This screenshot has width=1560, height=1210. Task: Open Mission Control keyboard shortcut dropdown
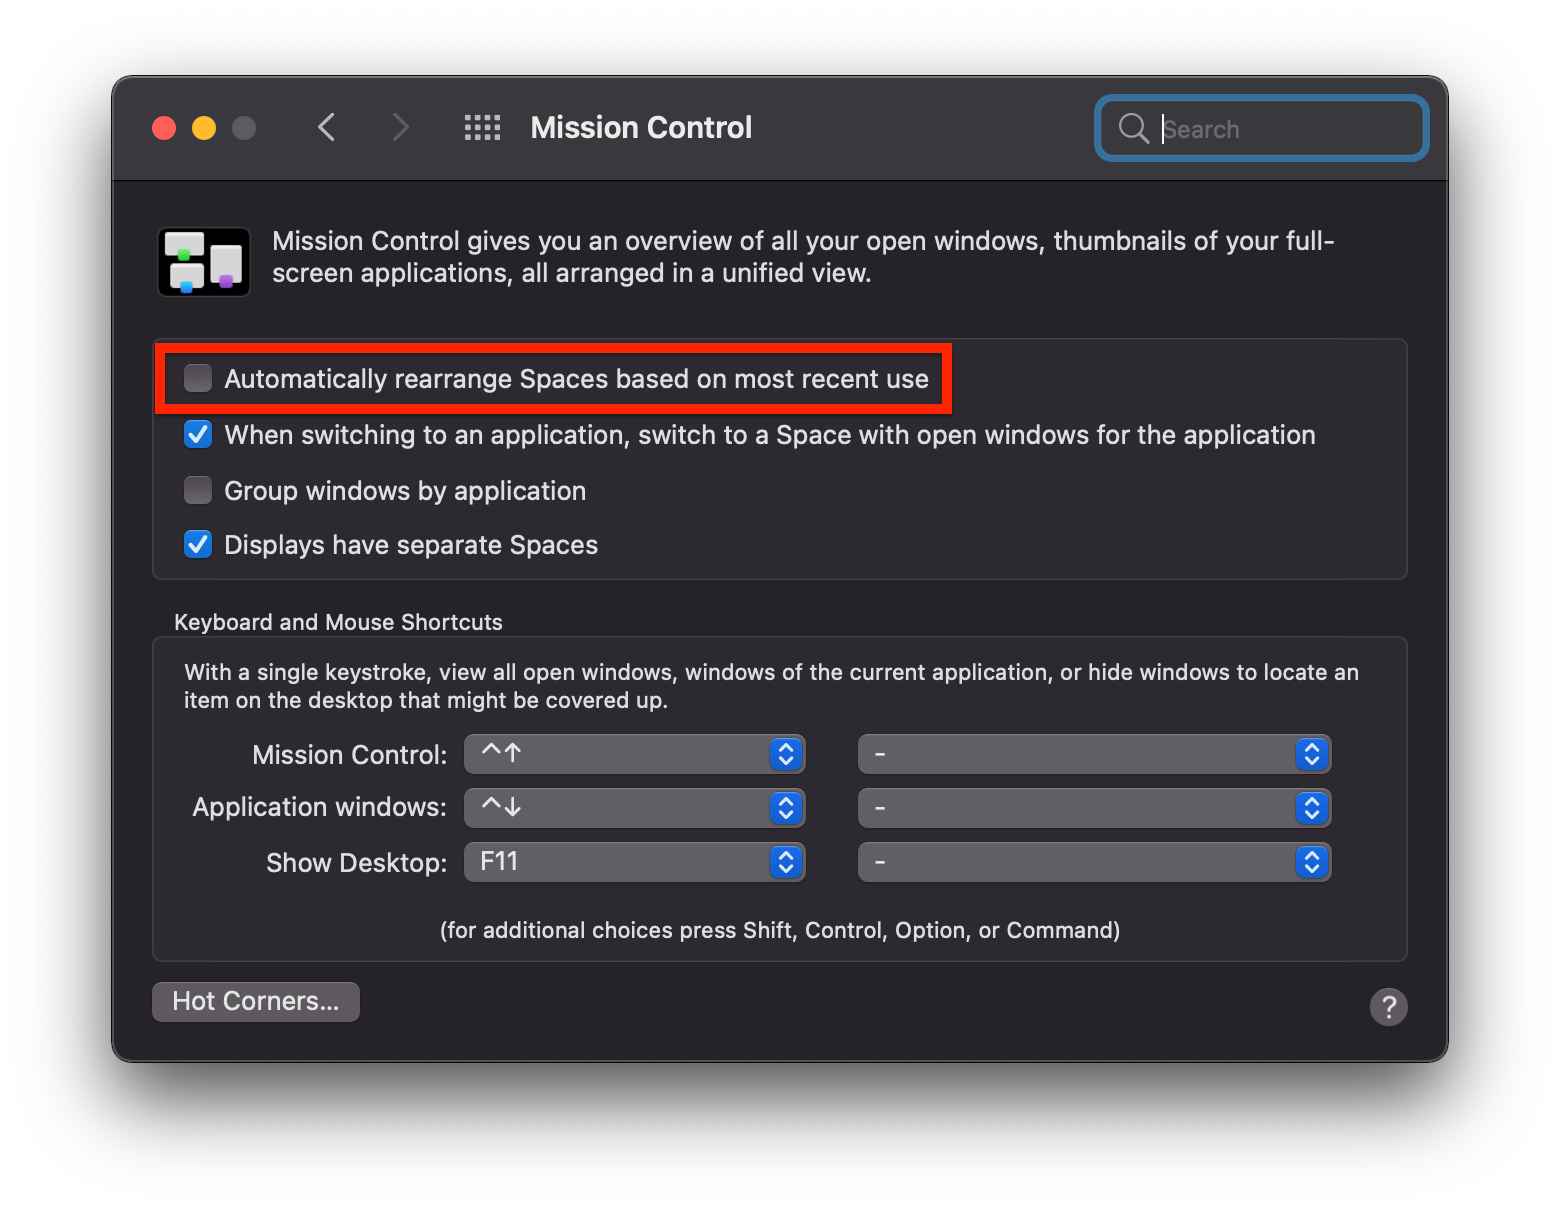635,754
